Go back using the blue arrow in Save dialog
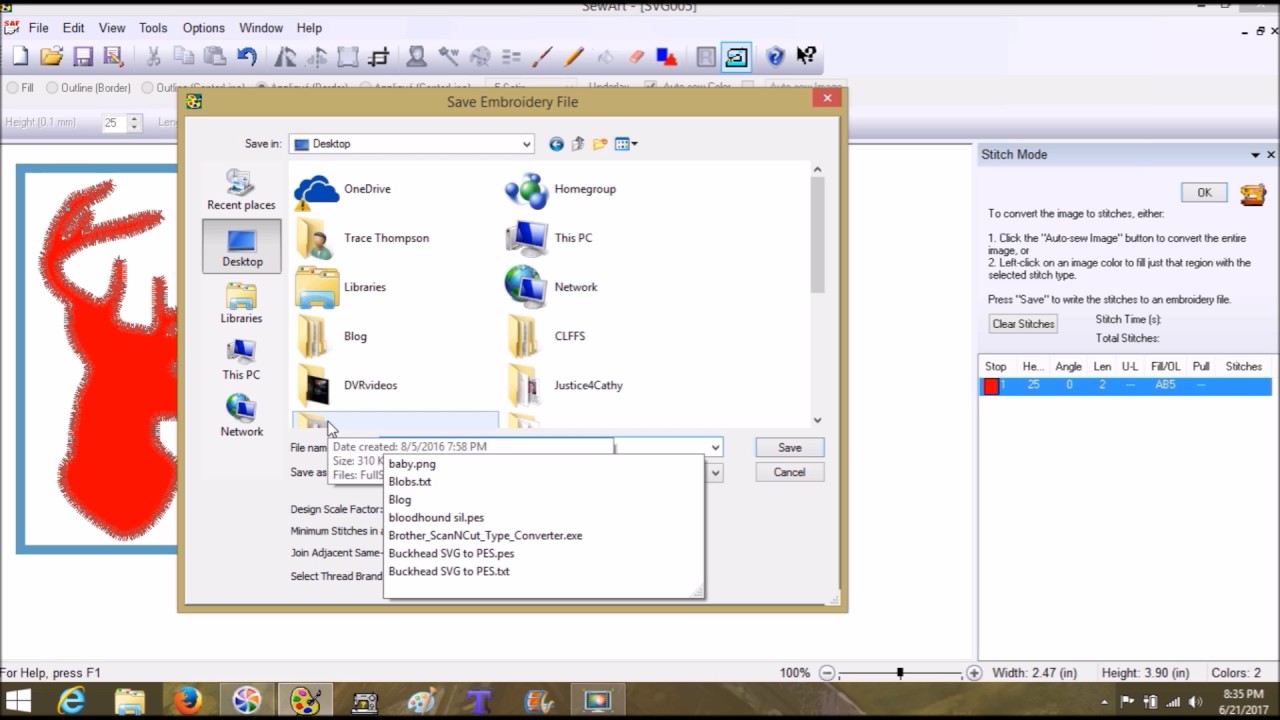The image size is (1280, 720). 556,144
